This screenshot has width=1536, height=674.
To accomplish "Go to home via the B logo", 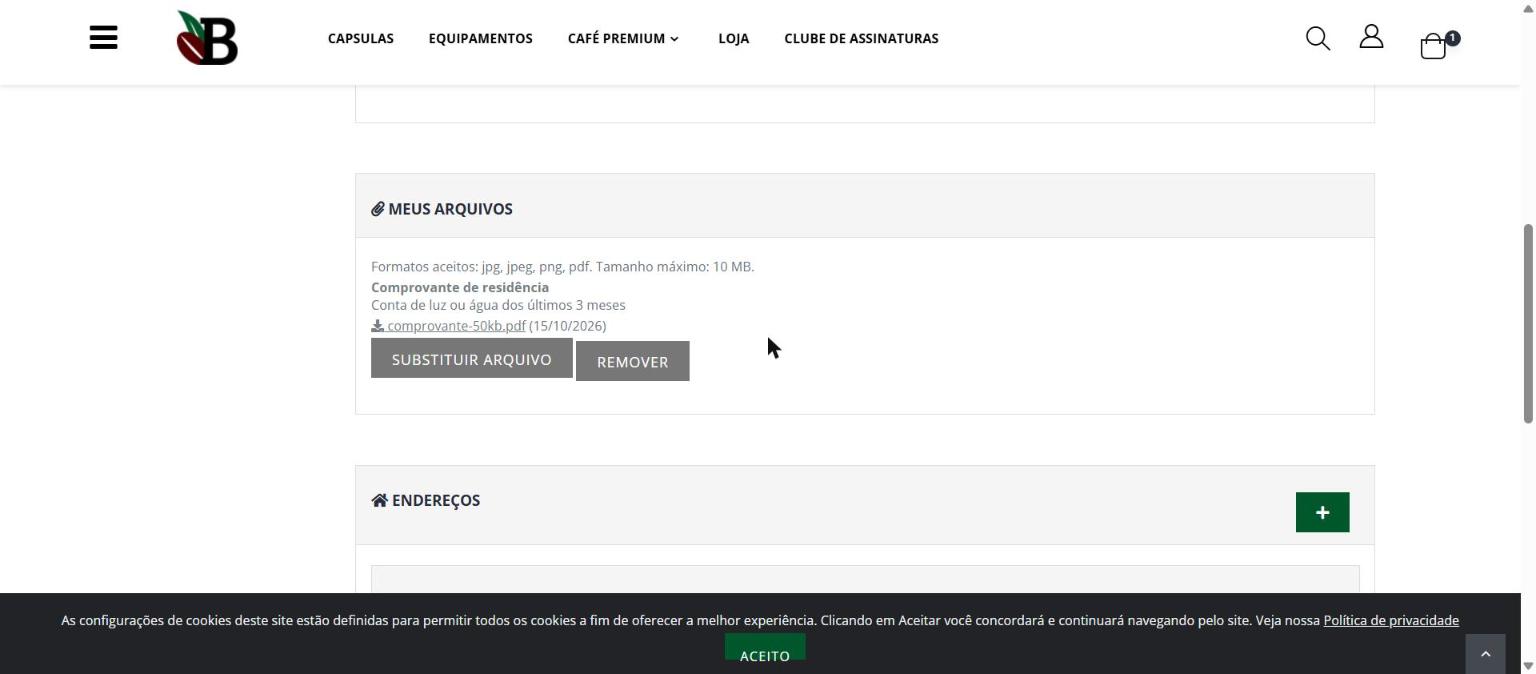I will tap(207, 38).
